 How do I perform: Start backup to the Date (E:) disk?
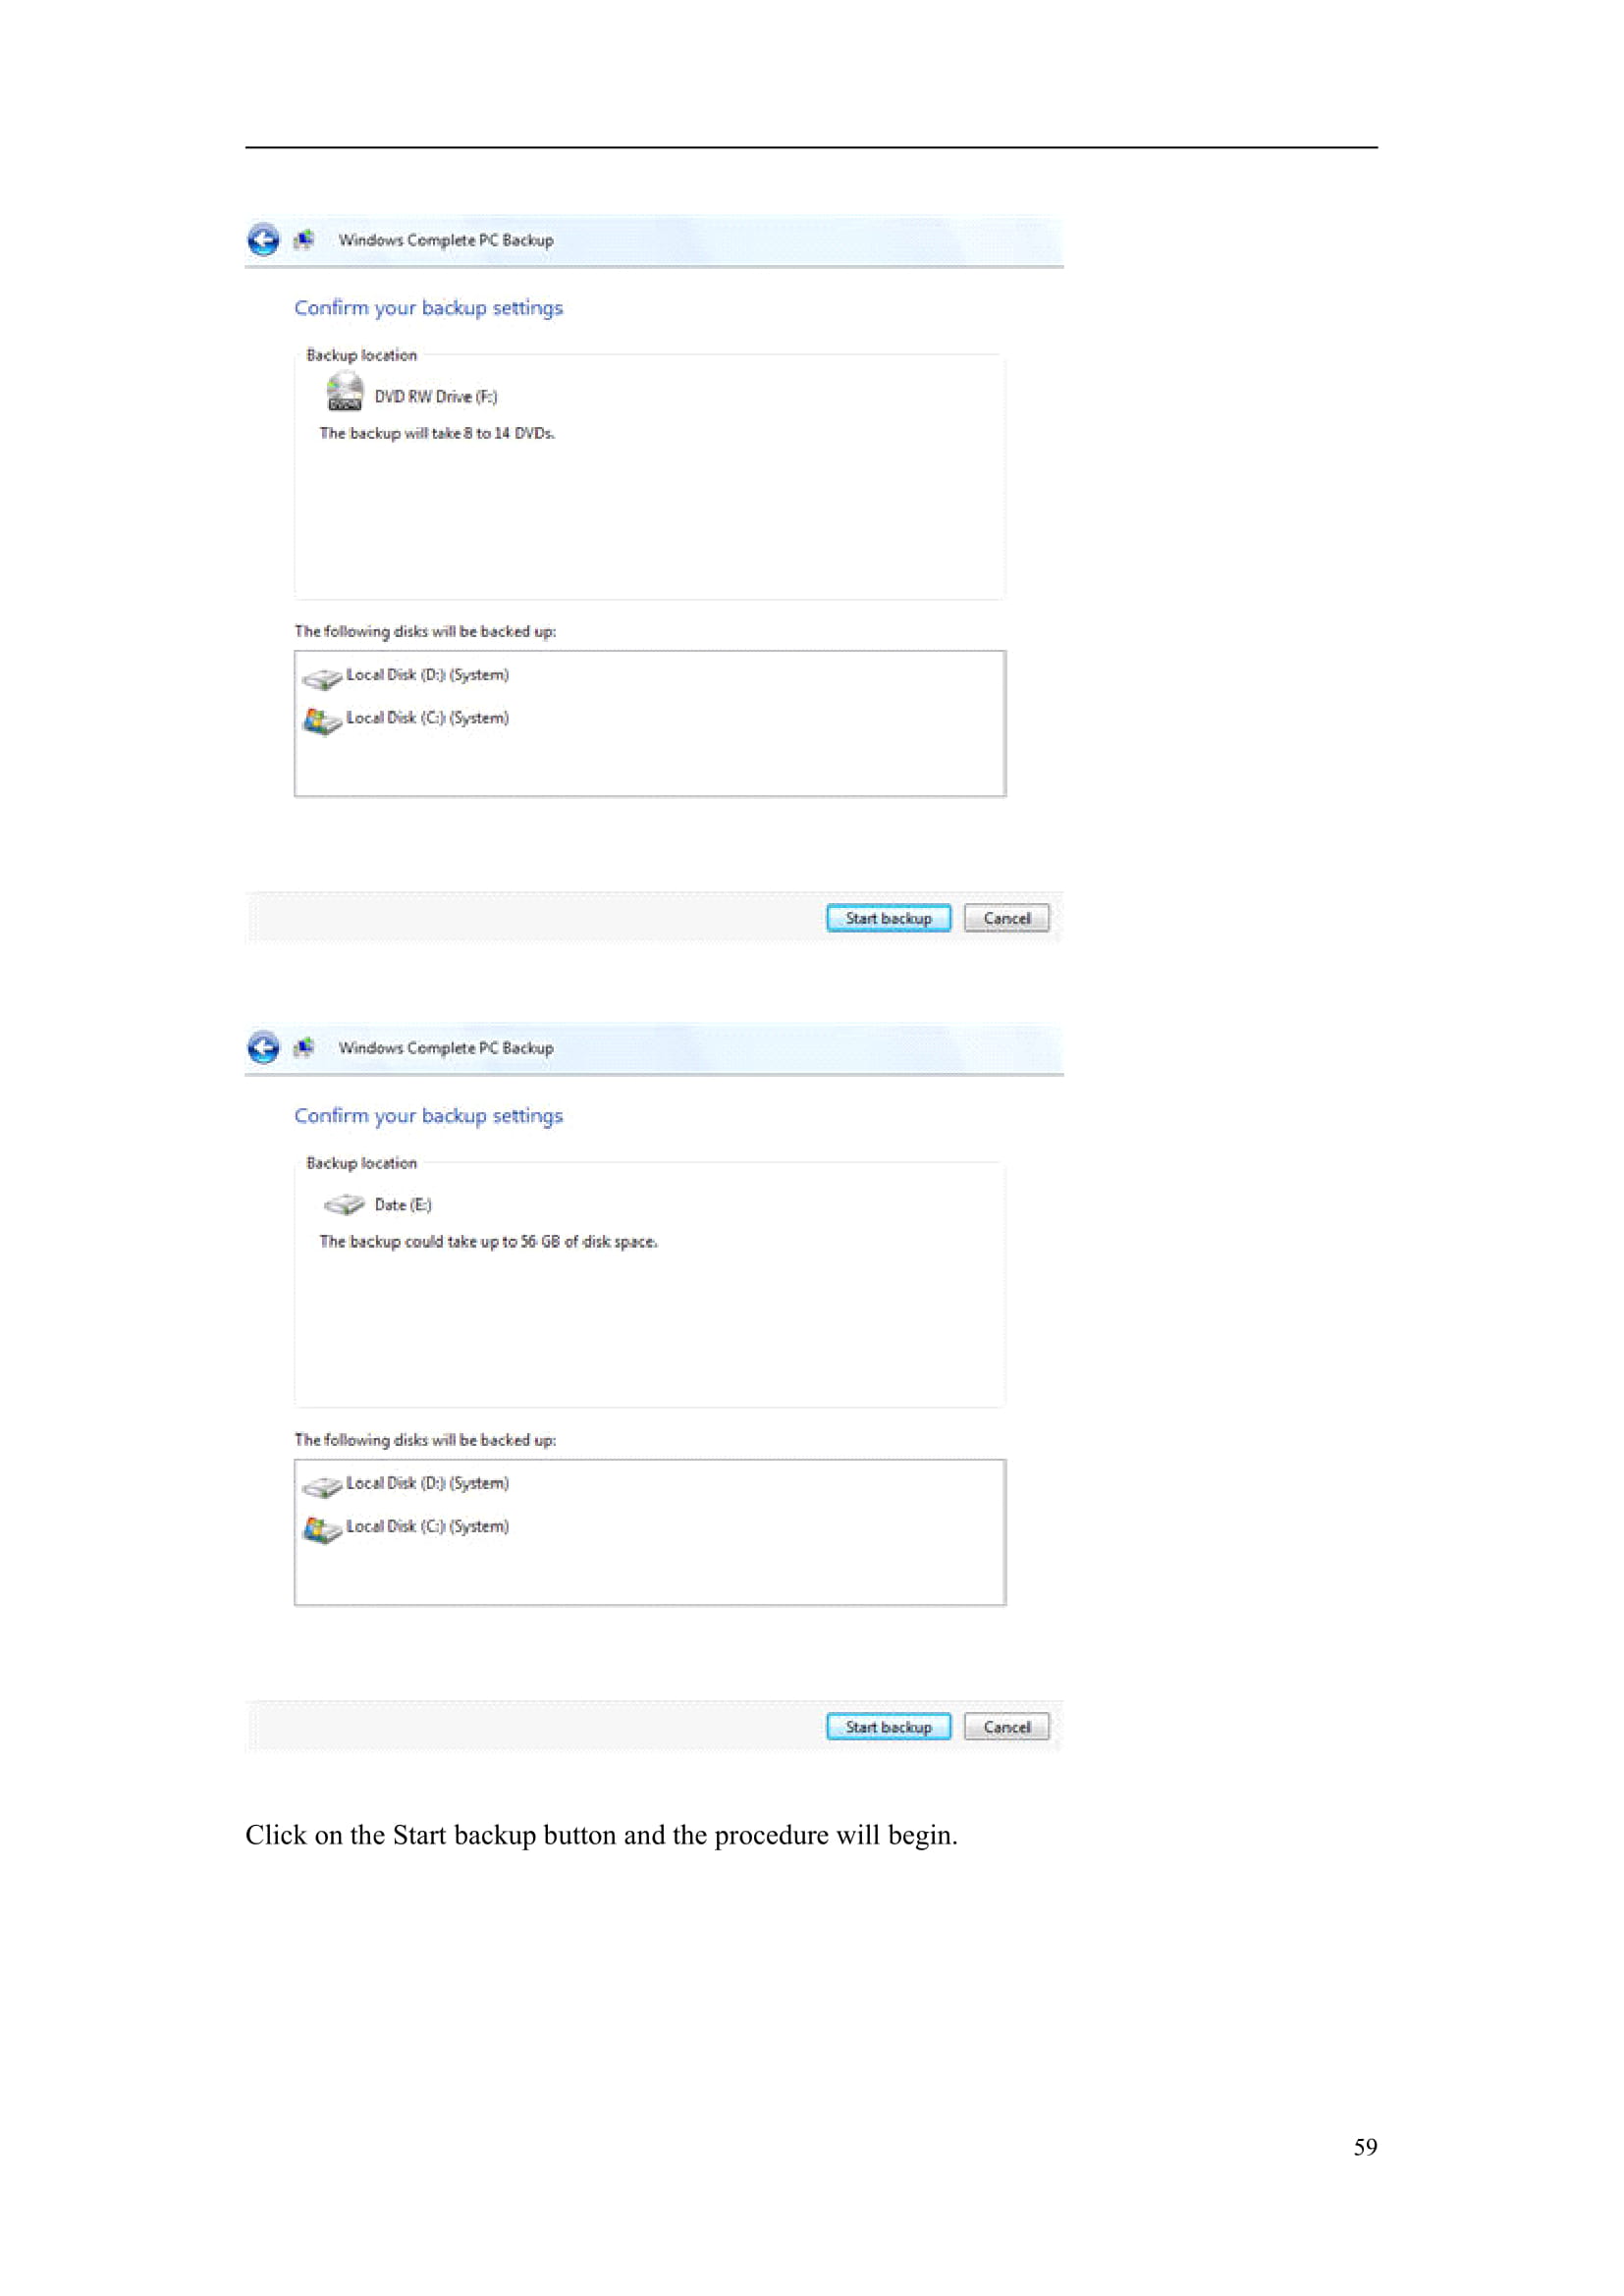coord(889,1727)
